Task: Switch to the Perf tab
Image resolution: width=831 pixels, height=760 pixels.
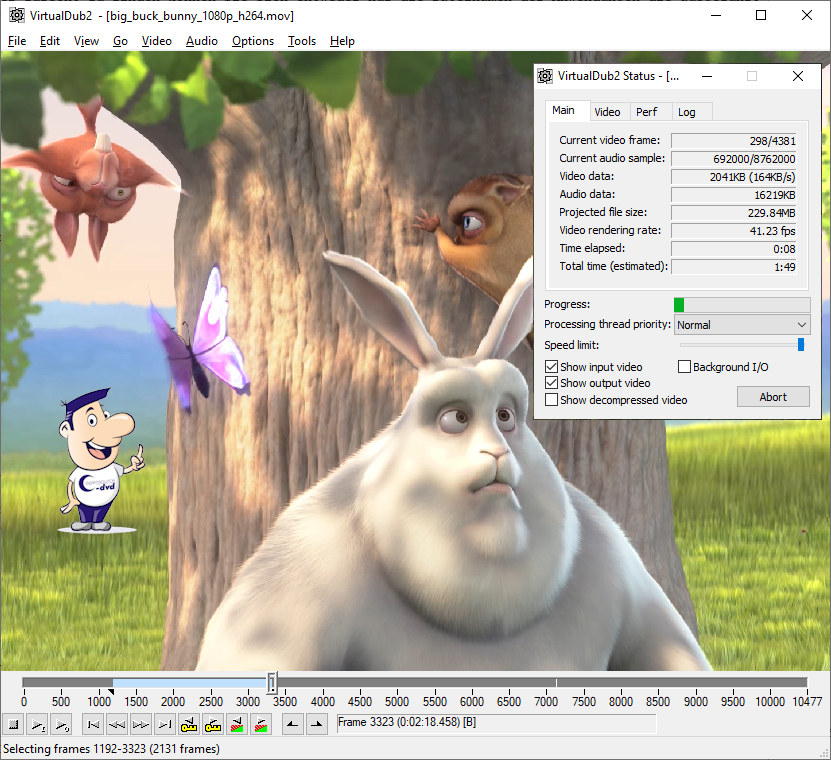Action: 647,112
